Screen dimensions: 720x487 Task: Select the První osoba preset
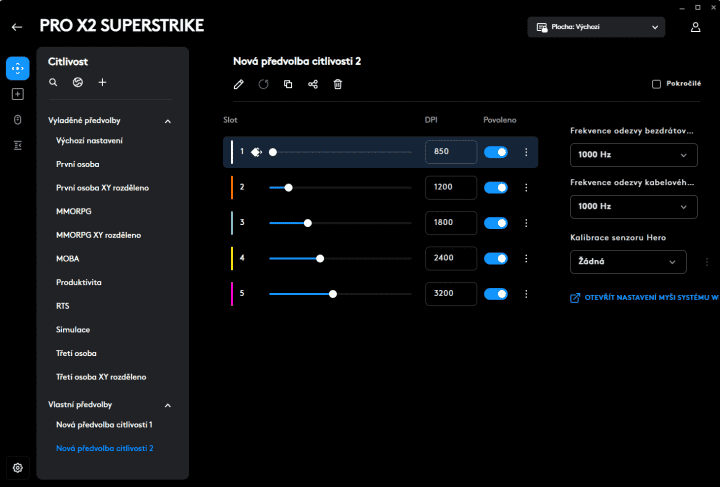click(x=78, y=164)
